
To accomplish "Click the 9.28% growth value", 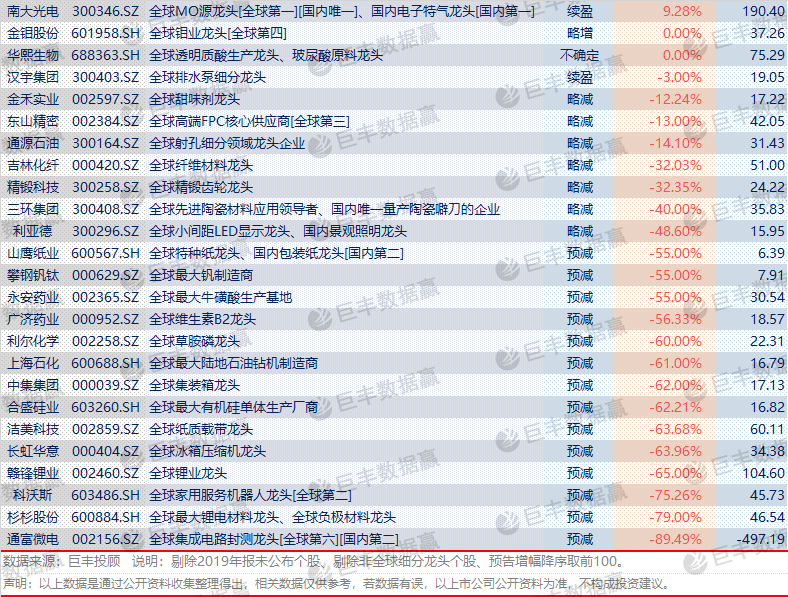I will [682, 11].
